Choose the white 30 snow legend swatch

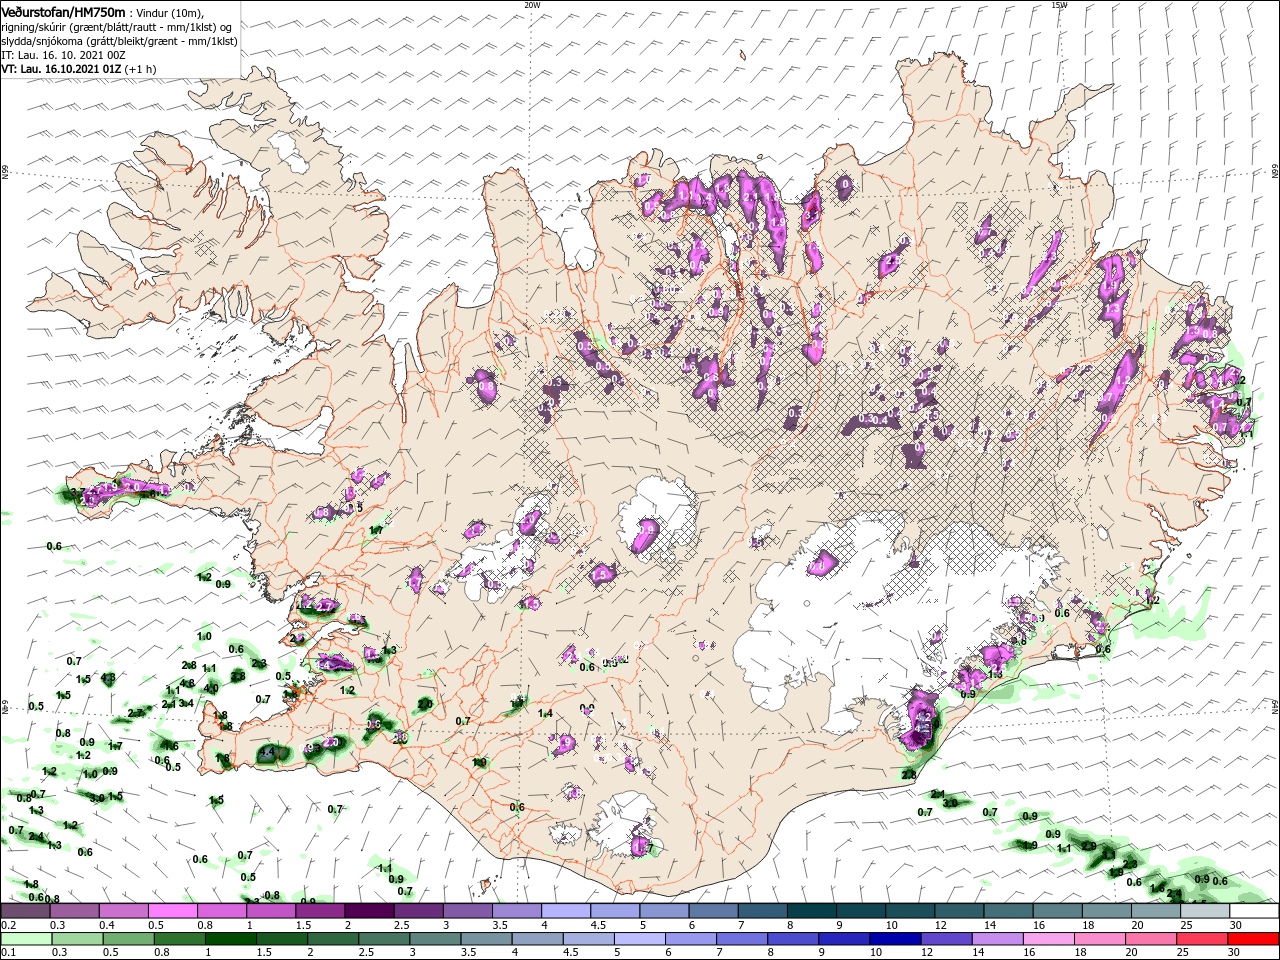coord(1253,911)
